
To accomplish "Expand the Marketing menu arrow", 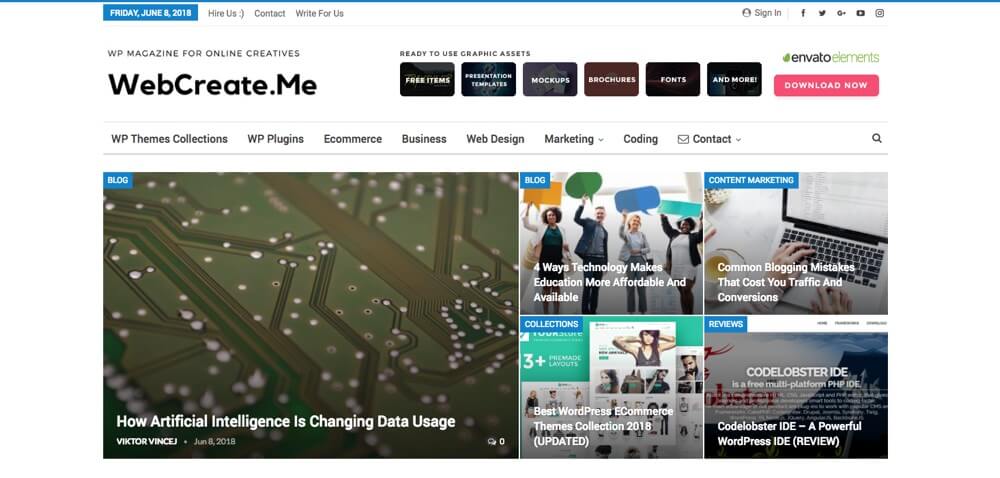I will coord(601,140).
